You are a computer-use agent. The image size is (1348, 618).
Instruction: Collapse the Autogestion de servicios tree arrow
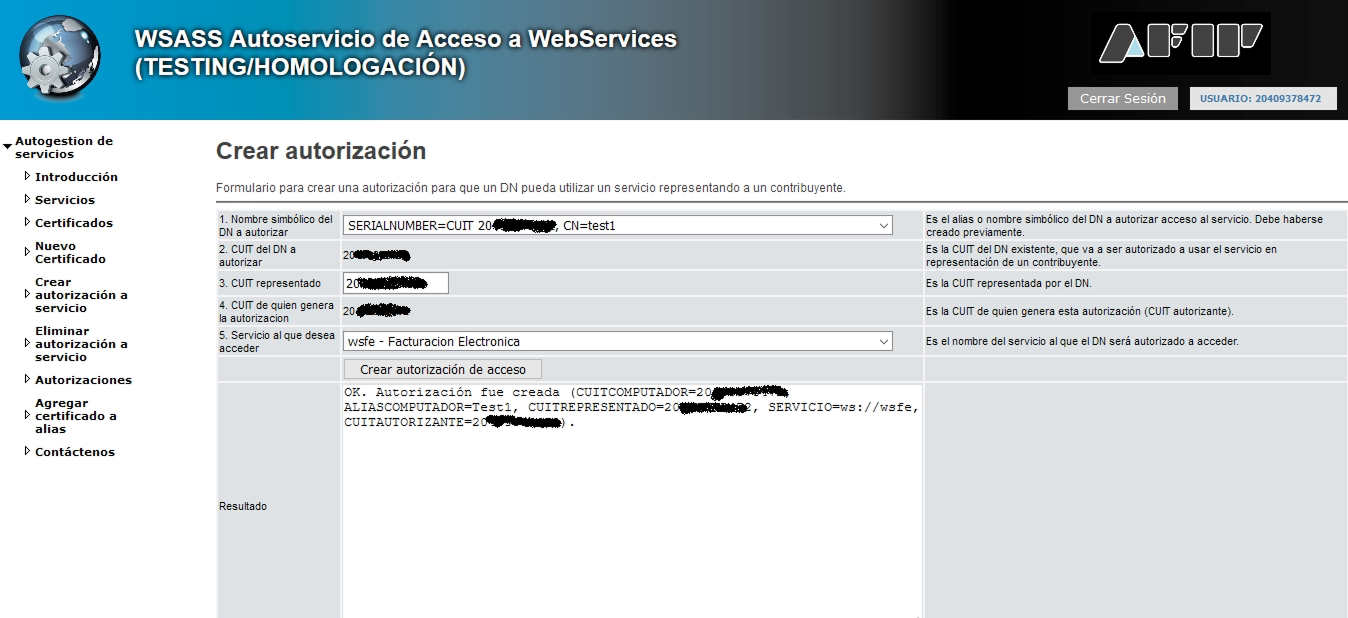[x=8, y=148]
